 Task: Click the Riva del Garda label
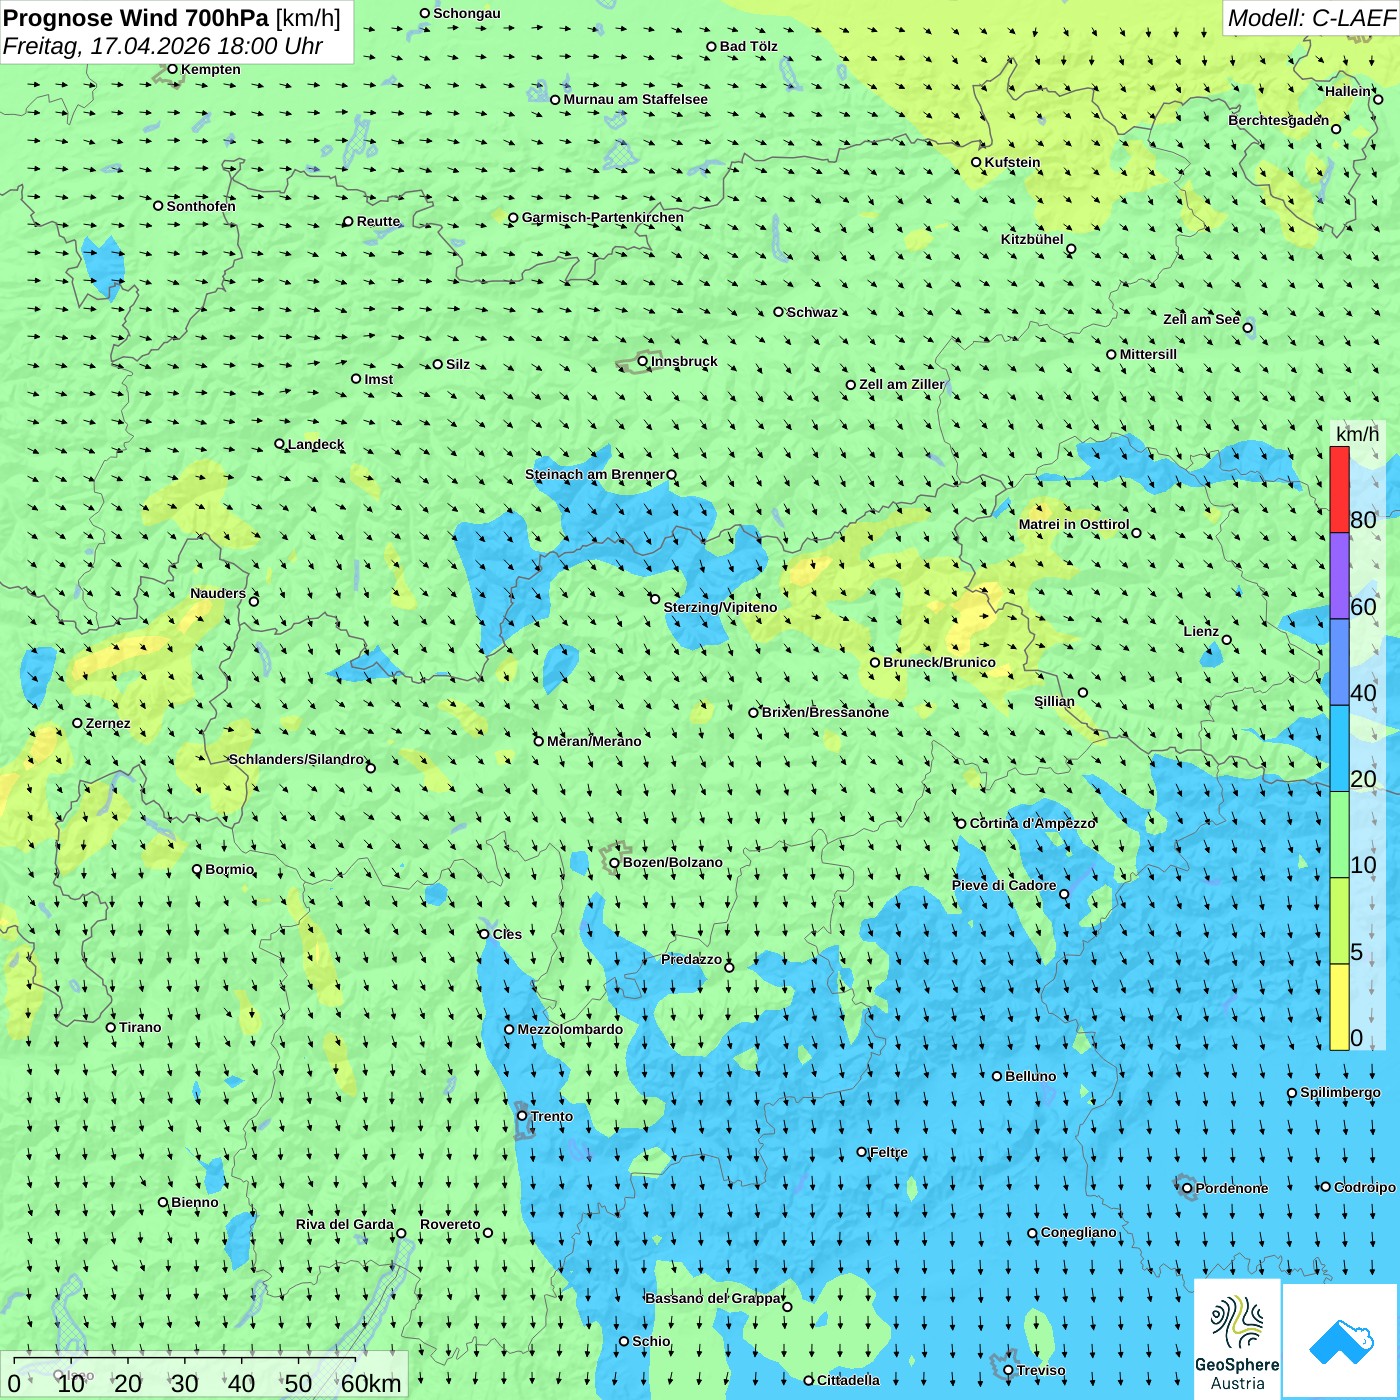coord(345,1224)
